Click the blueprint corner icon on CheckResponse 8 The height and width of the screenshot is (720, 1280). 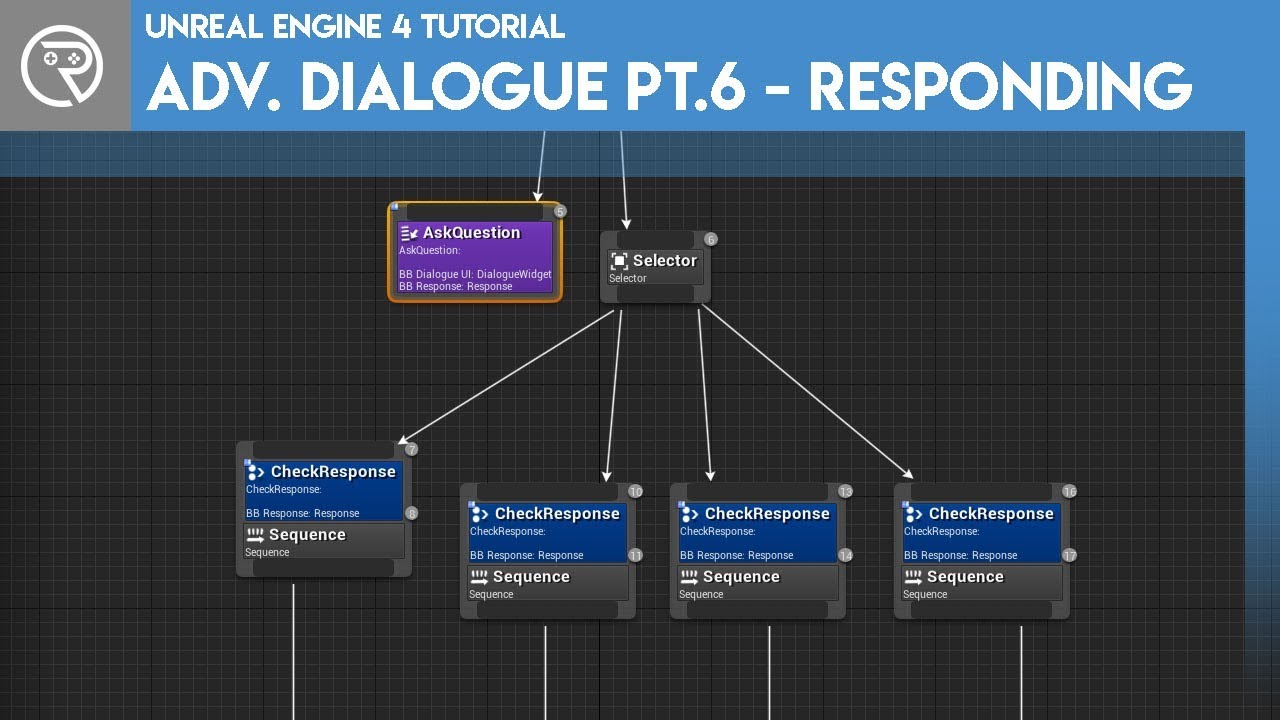pos(247,463)
